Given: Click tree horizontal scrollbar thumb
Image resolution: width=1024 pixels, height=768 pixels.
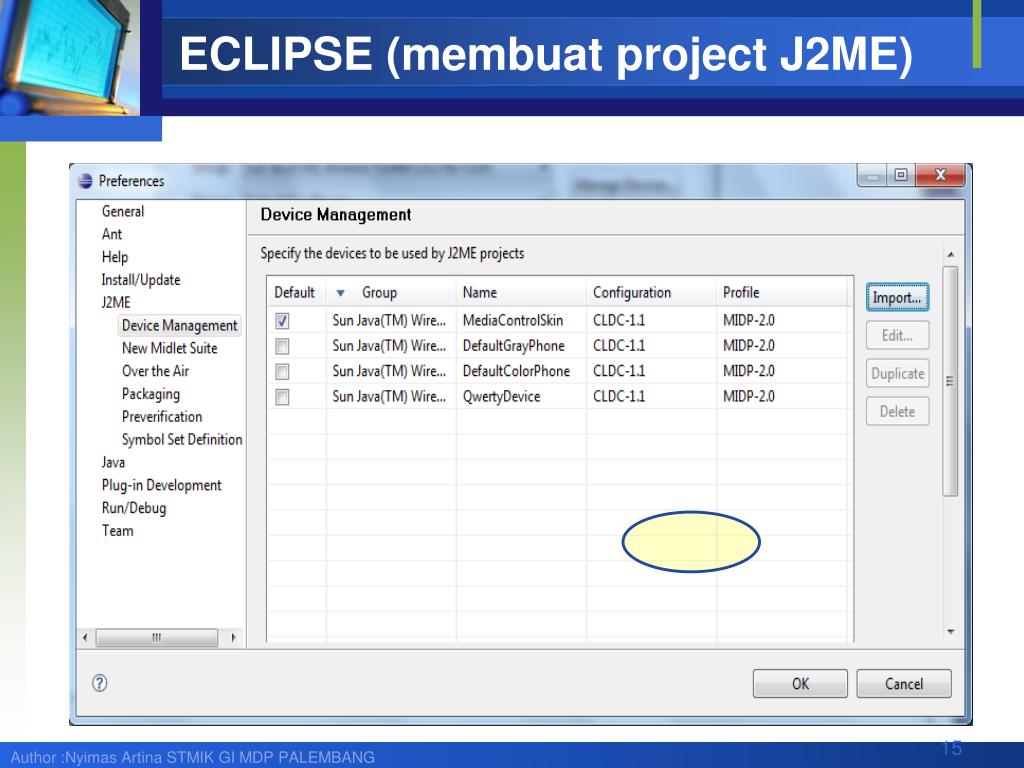Looking at the screenshot, I should tap(157, 637).
